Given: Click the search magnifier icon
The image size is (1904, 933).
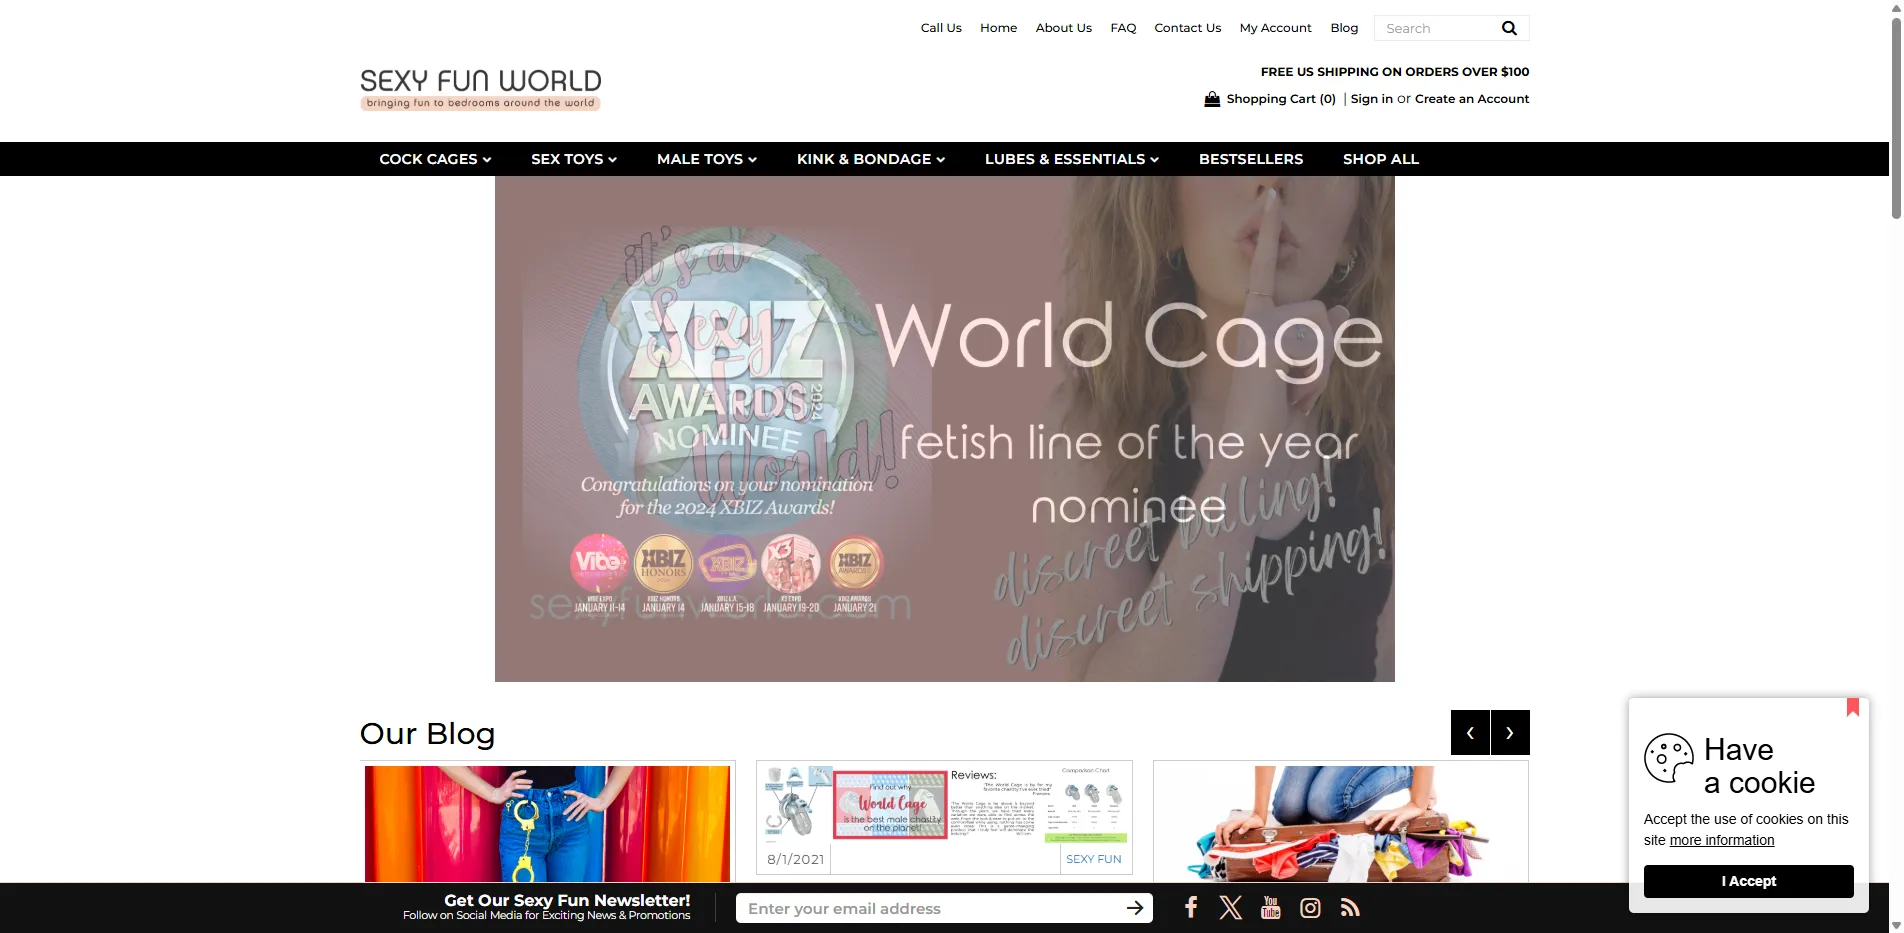Looking at the screenshot, I should pos(1509,28).
